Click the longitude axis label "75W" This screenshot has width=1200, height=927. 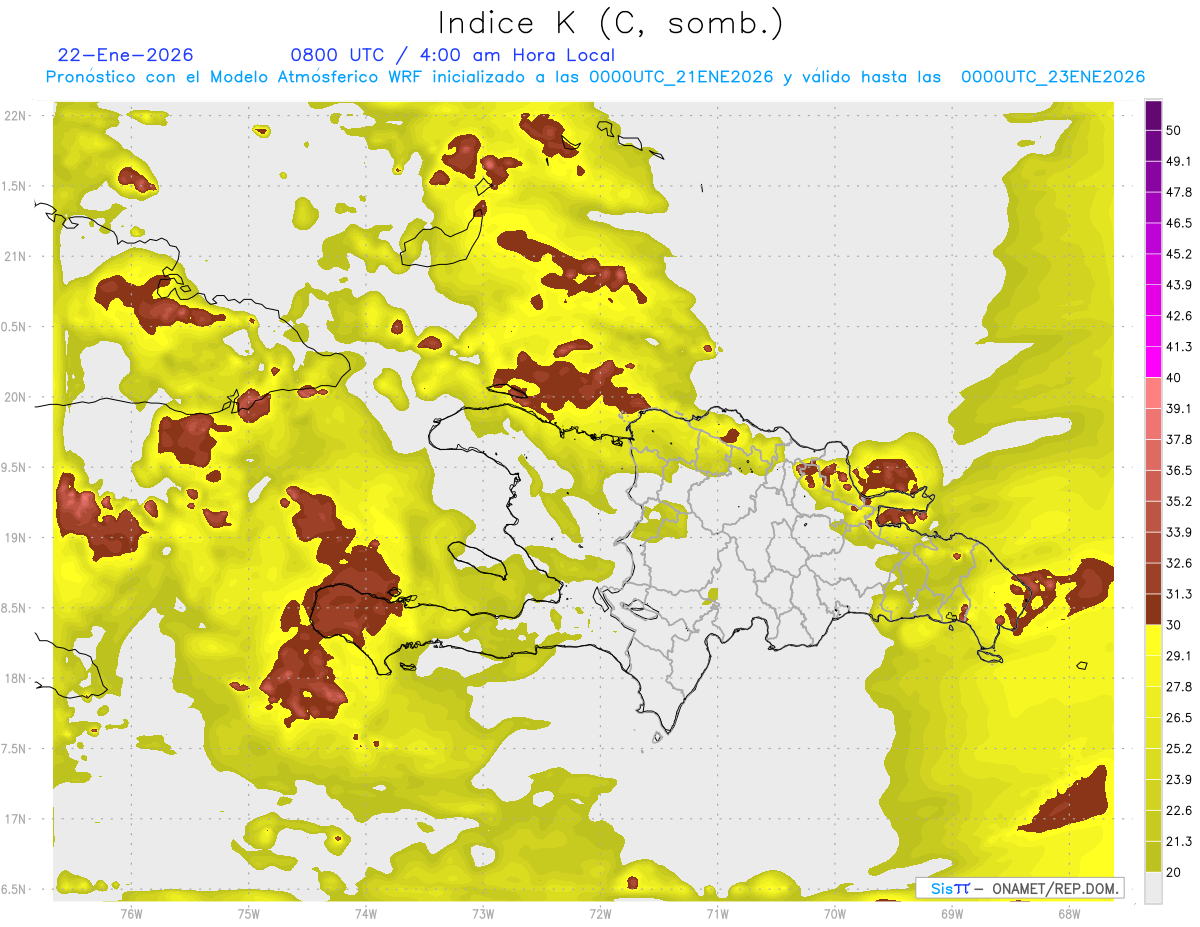tap(249, 913)
